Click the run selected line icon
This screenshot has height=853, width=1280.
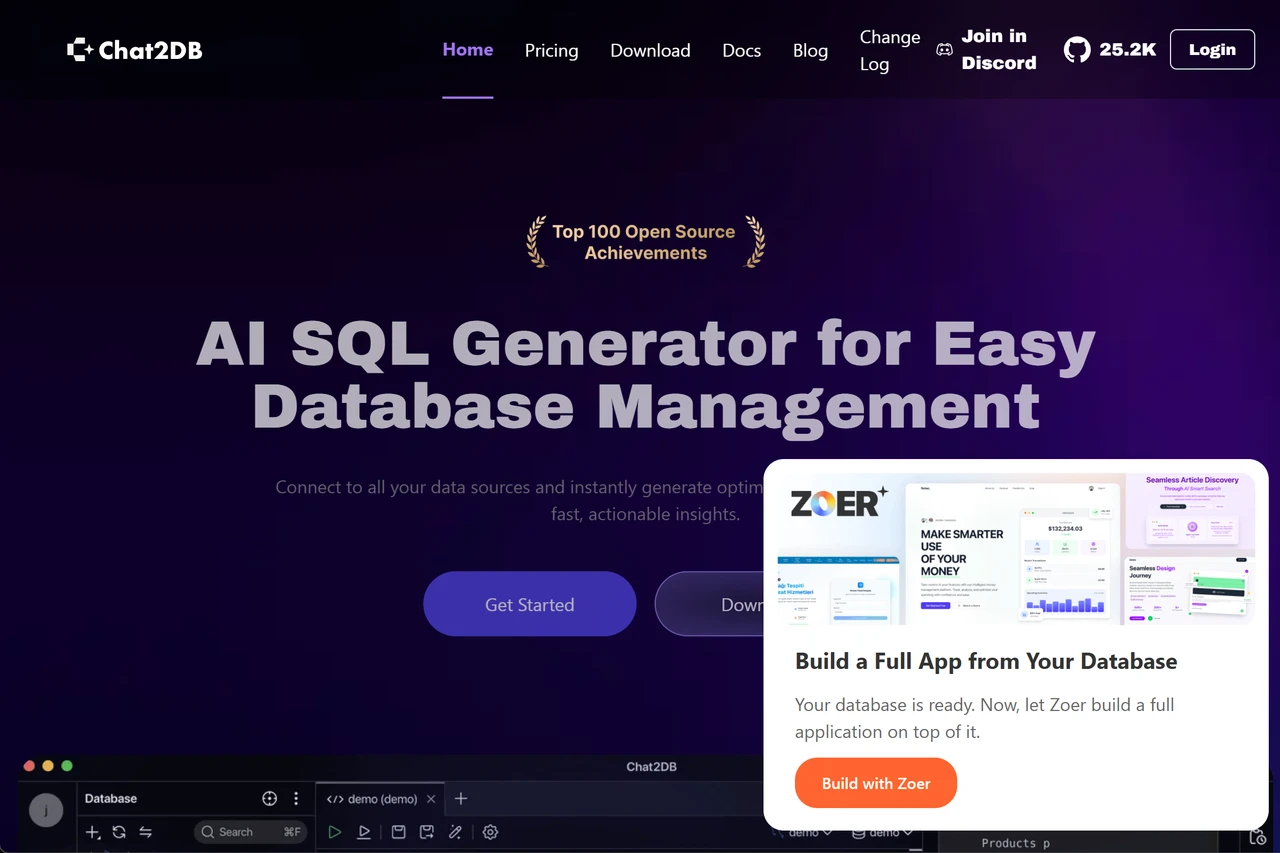pos(365,832)
